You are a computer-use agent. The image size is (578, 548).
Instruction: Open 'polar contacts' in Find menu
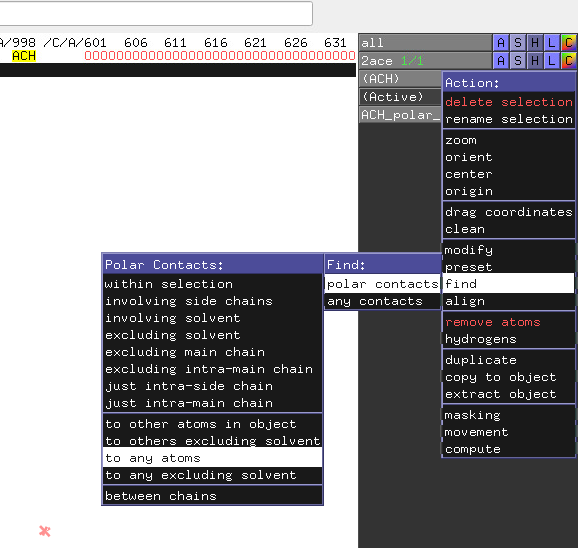[x=383, y=284]
